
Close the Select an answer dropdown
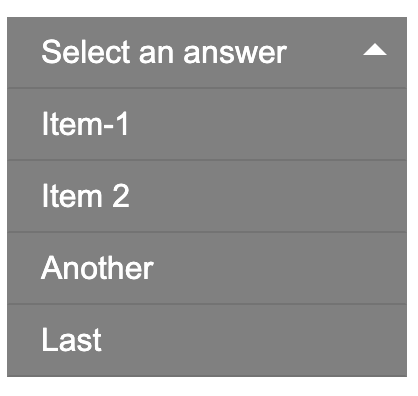(207, 53)
